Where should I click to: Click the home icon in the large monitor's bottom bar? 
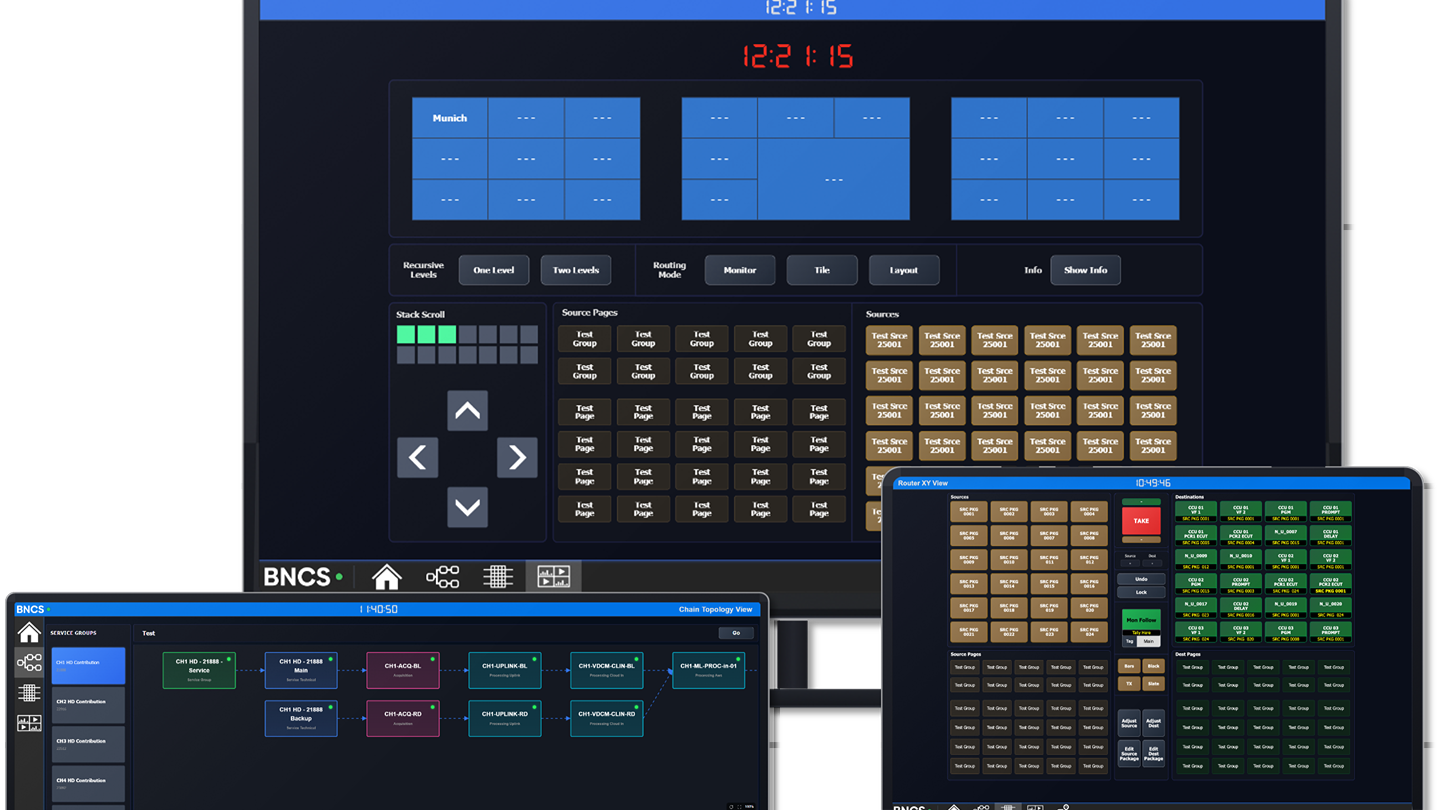(x=387, y=577)
